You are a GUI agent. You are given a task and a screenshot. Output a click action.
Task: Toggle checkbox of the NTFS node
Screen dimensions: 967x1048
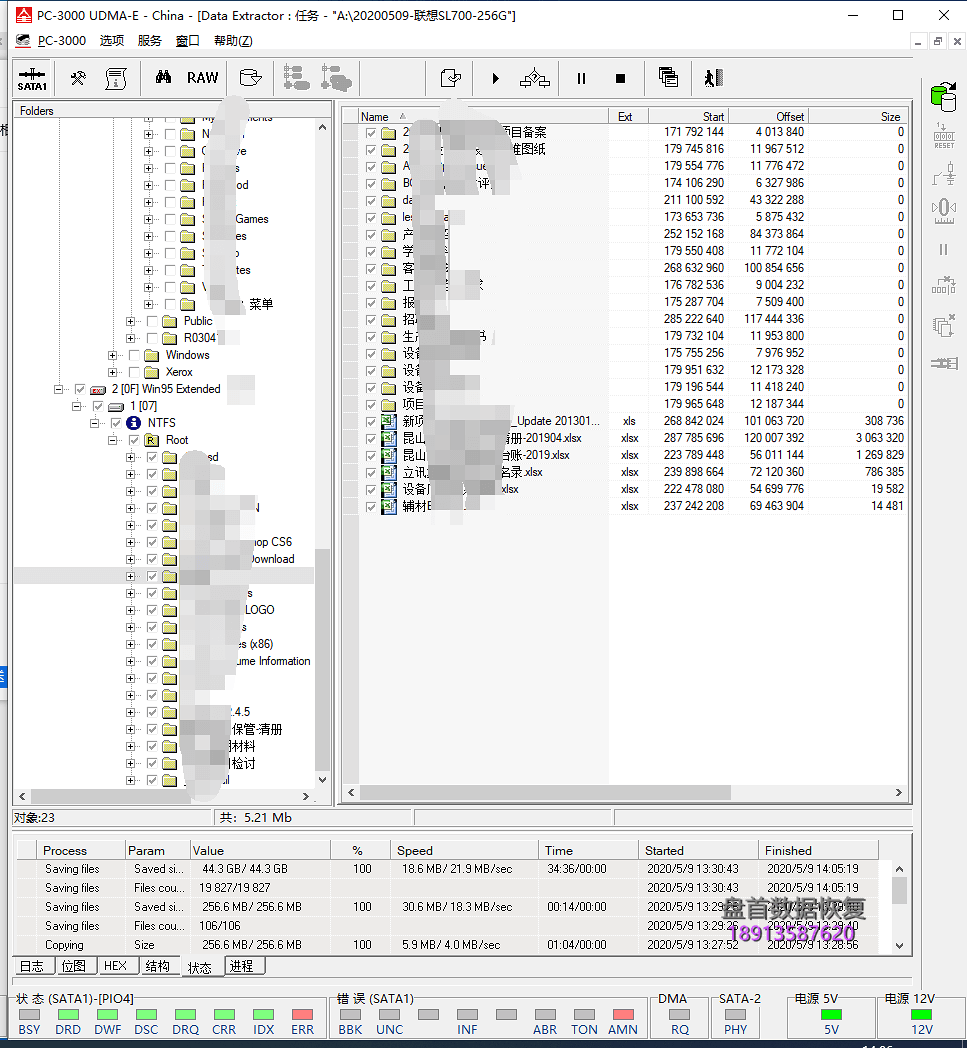pos(116,423)
